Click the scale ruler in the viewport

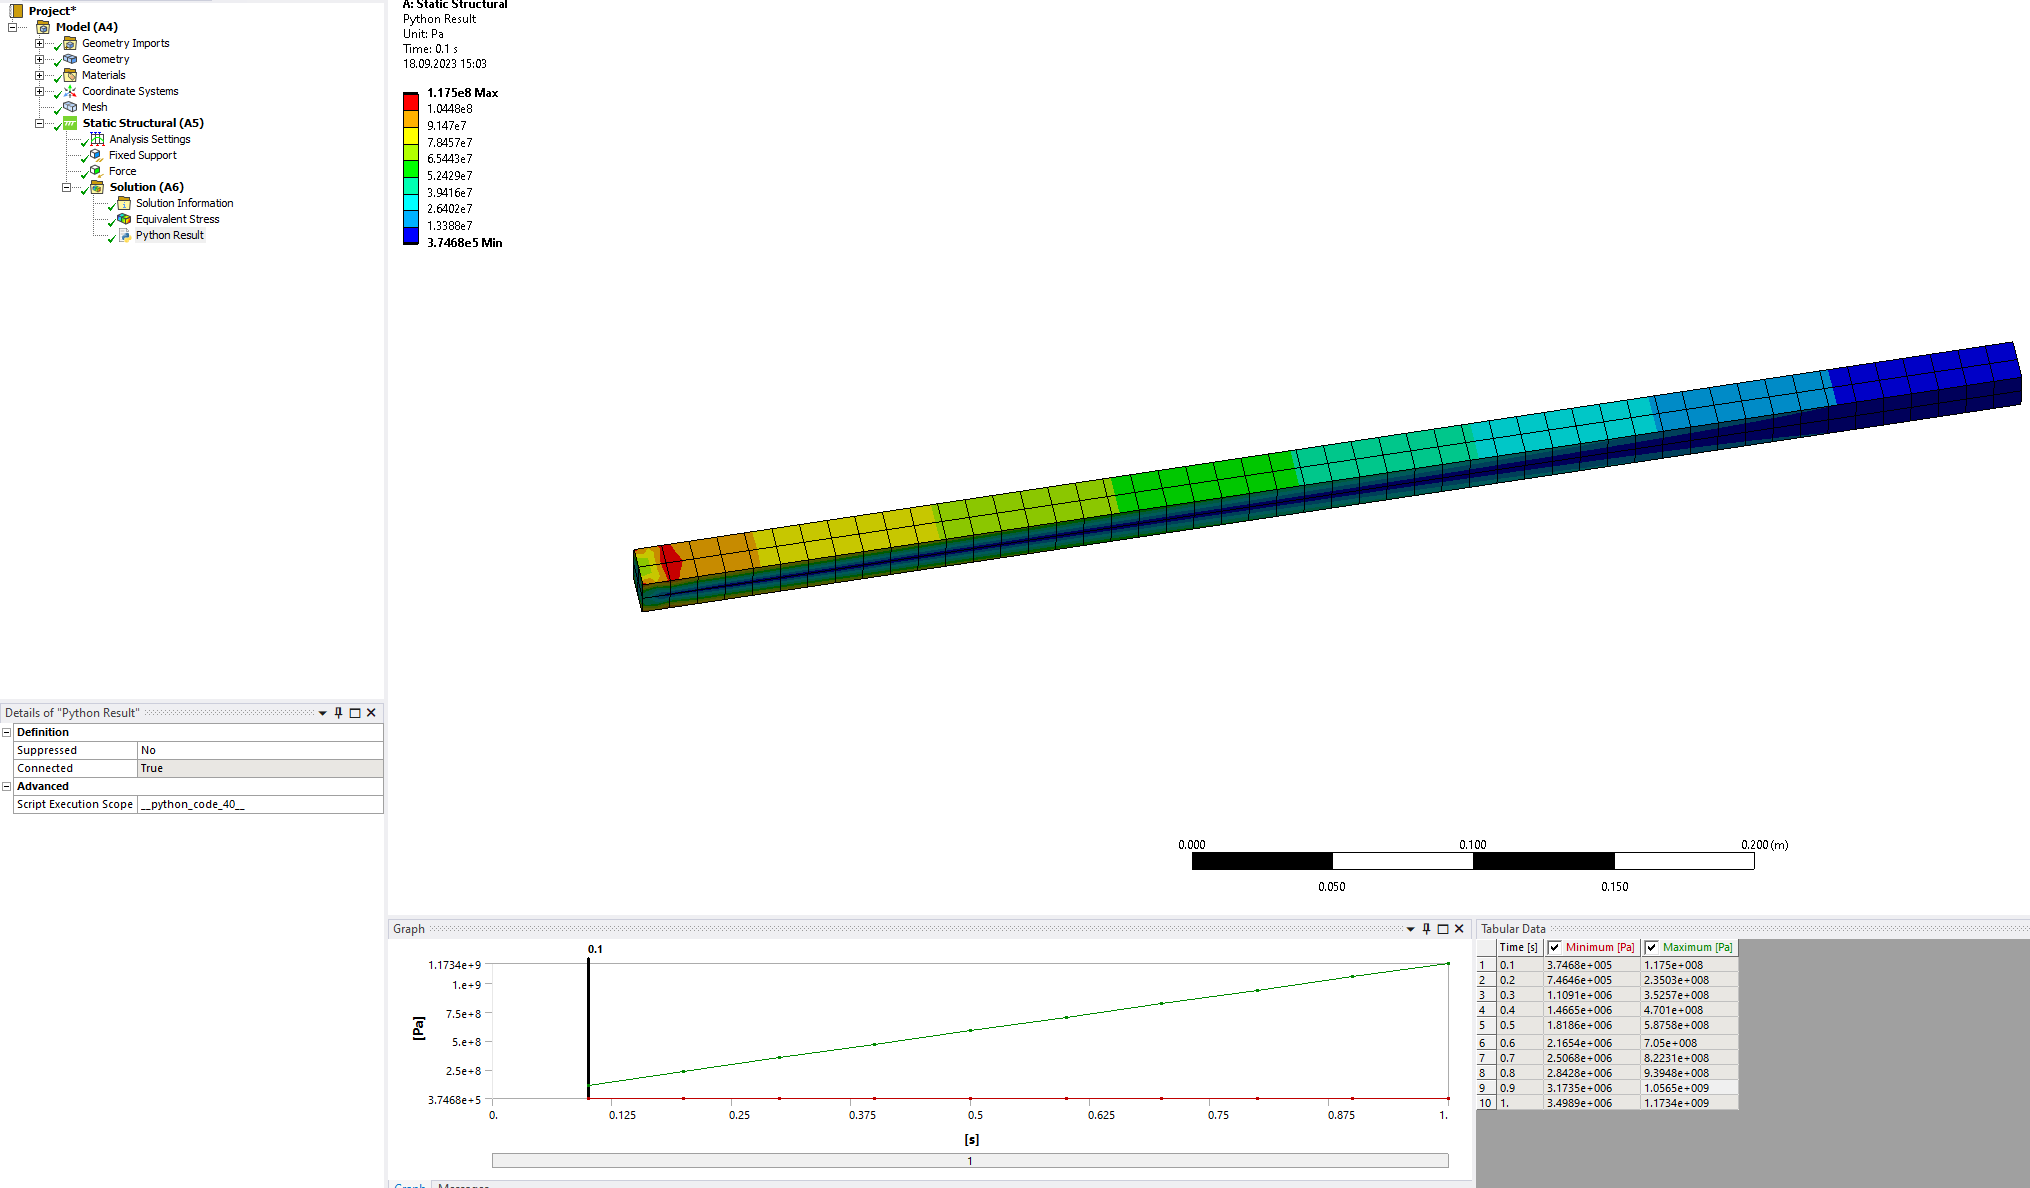click(x=1473, y=861)
